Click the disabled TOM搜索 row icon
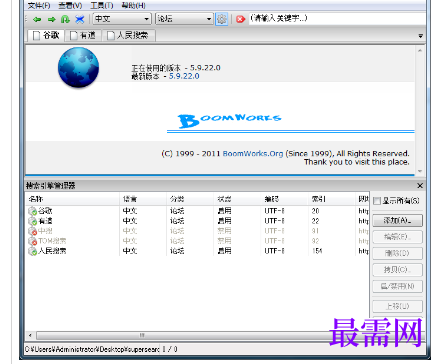The image size is (441, 364). pyautogui.click(x=32, y=241)
